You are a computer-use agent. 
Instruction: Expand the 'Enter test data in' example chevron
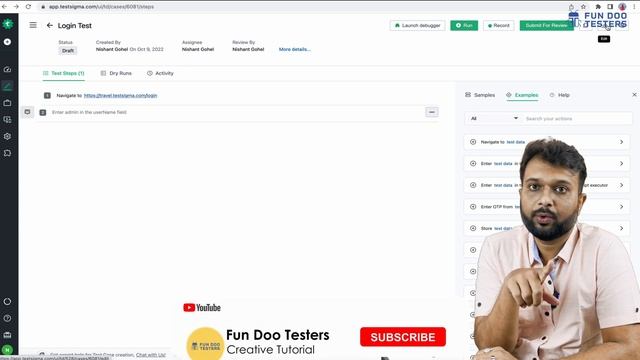point(622,164)
